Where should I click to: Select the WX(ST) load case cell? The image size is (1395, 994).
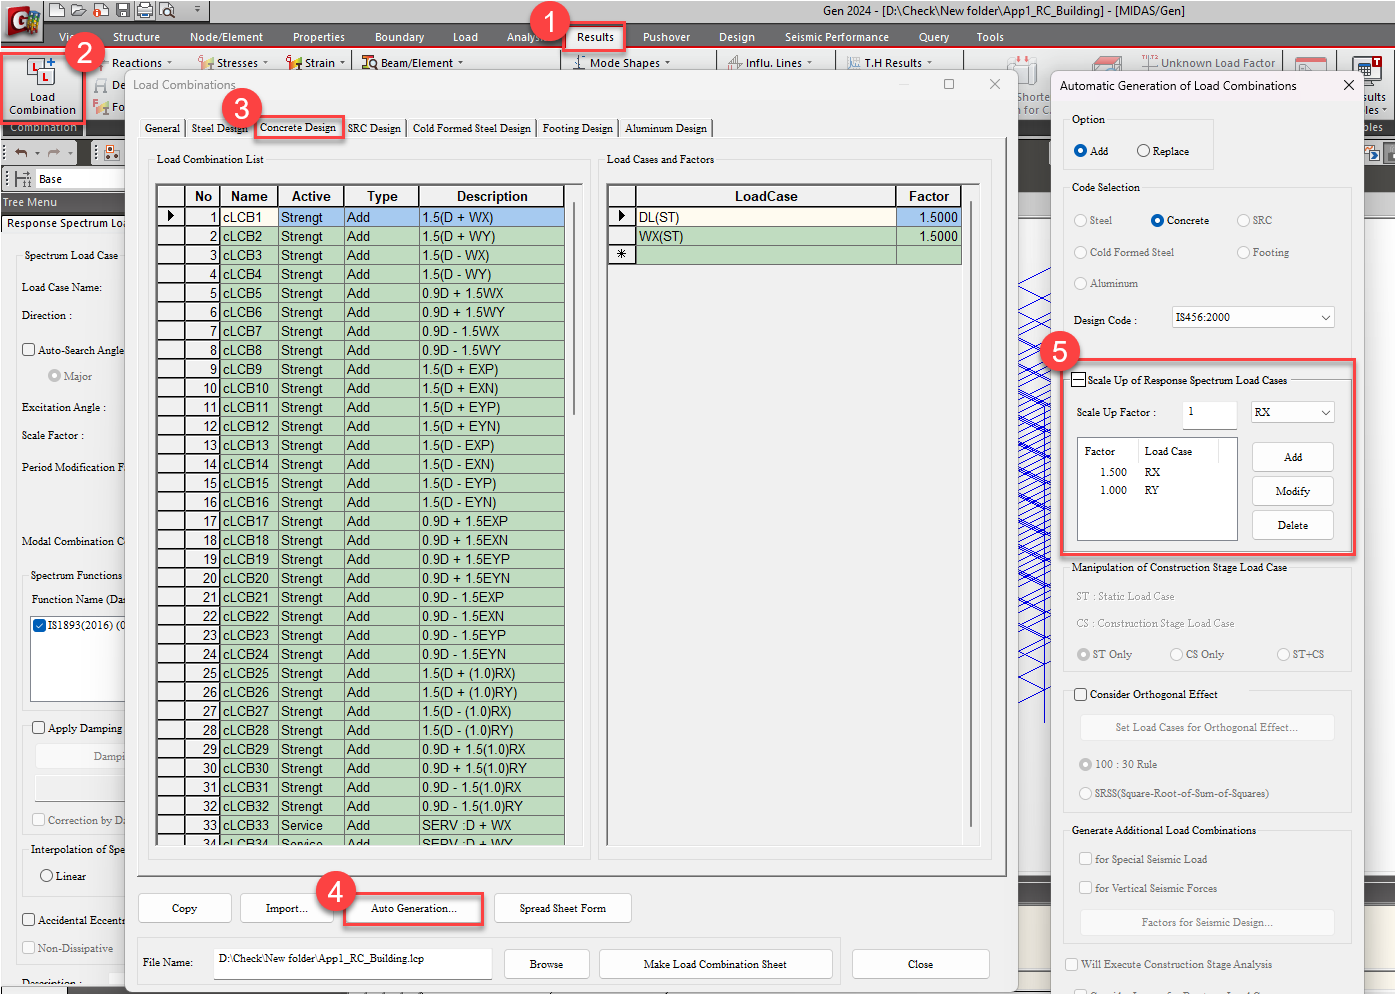click(766, 236)
